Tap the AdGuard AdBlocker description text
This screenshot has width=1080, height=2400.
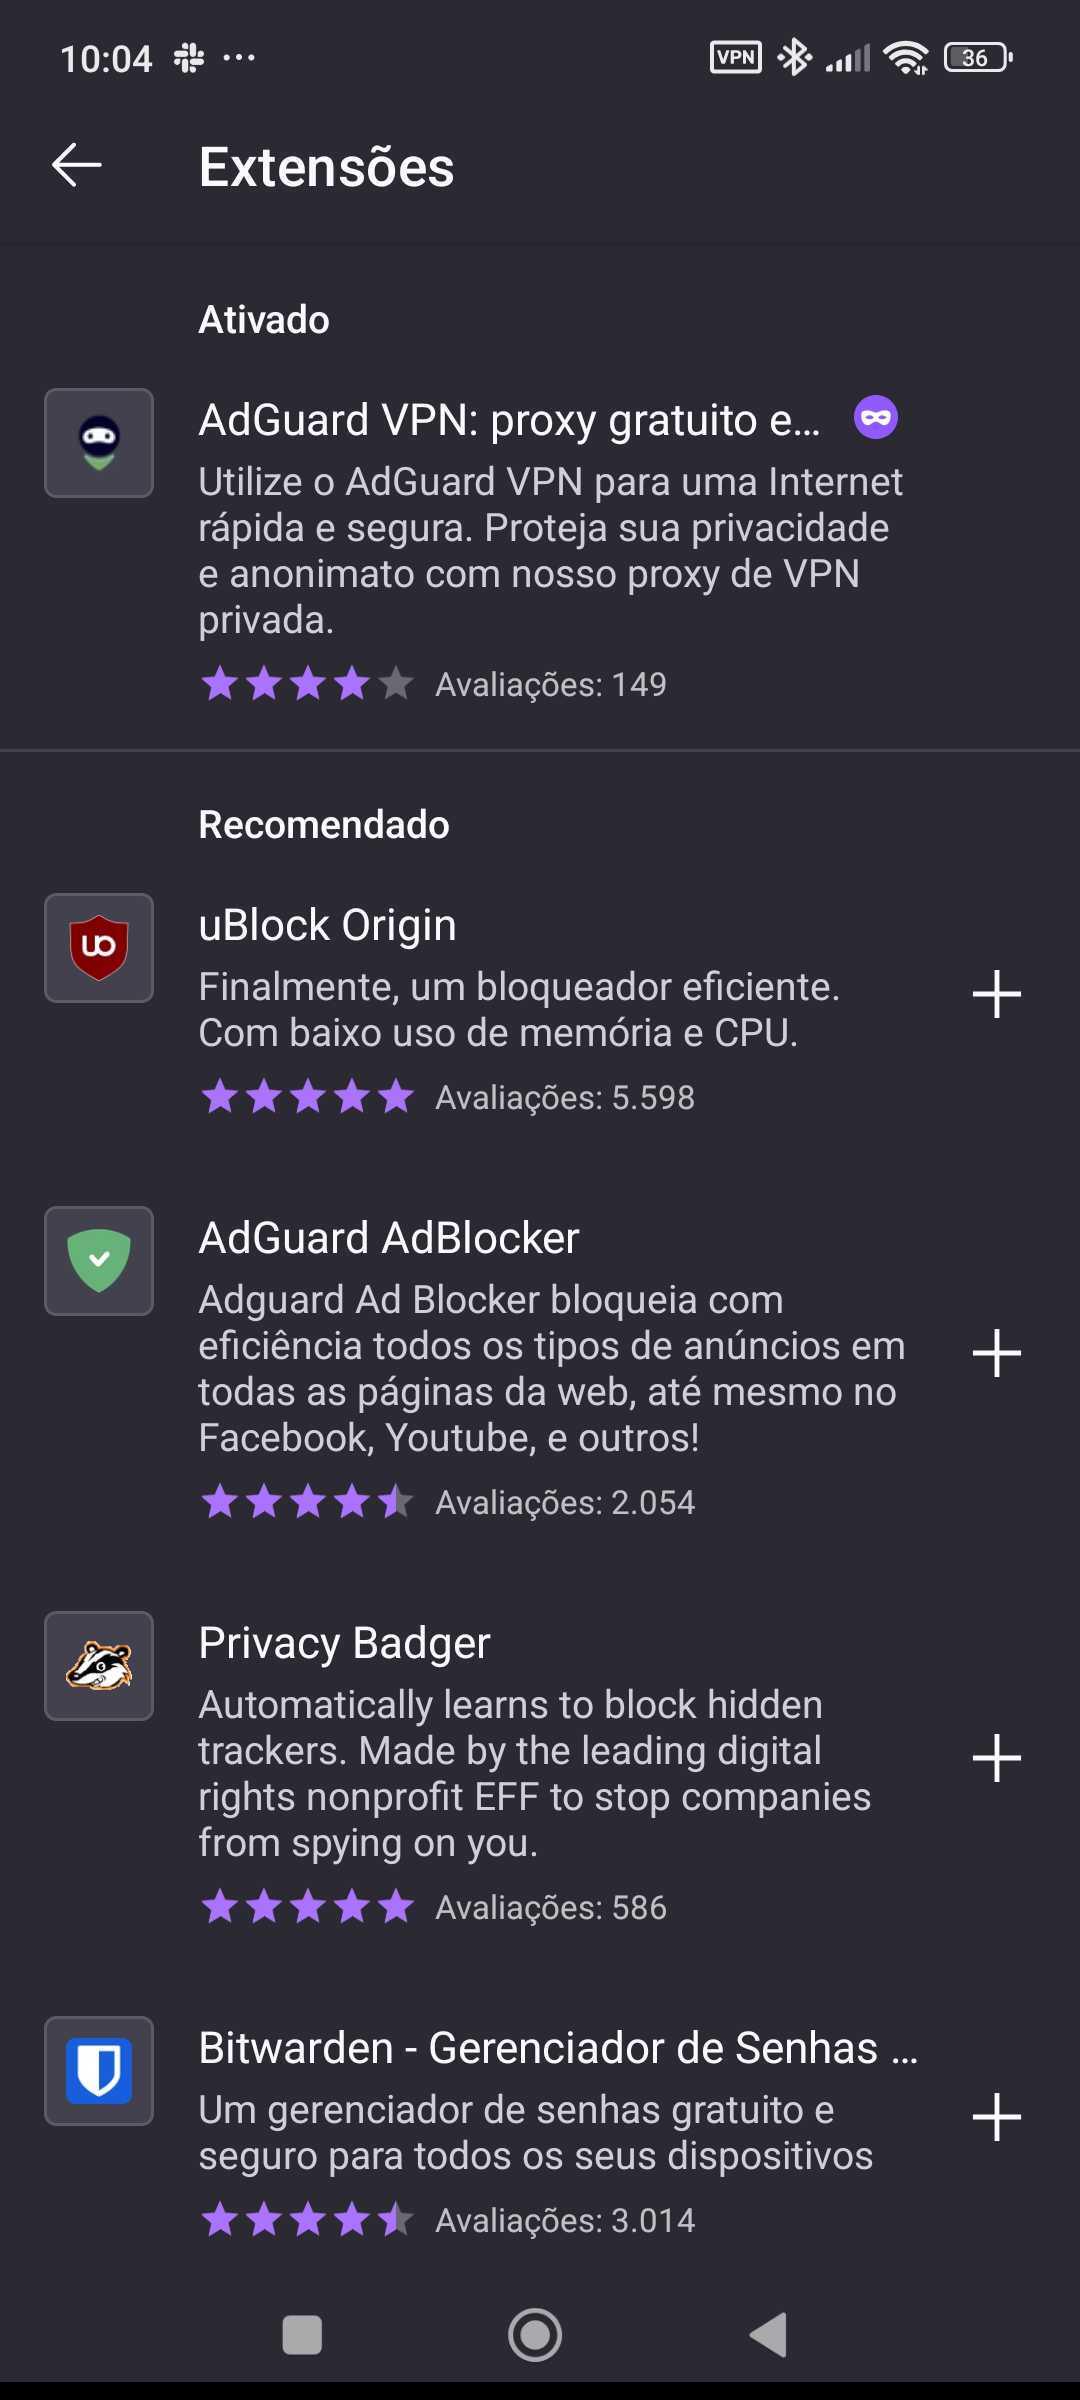(x=550, y=1368)
